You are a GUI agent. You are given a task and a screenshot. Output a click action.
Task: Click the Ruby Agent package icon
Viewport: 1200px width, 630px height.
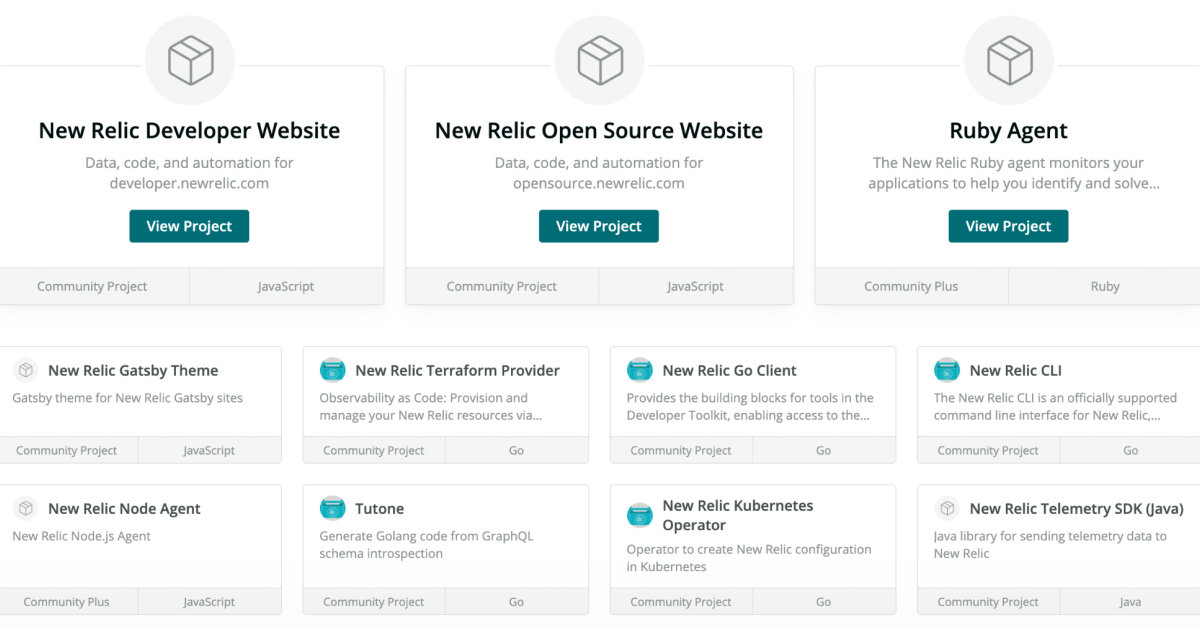click(x=1008, y=60)
